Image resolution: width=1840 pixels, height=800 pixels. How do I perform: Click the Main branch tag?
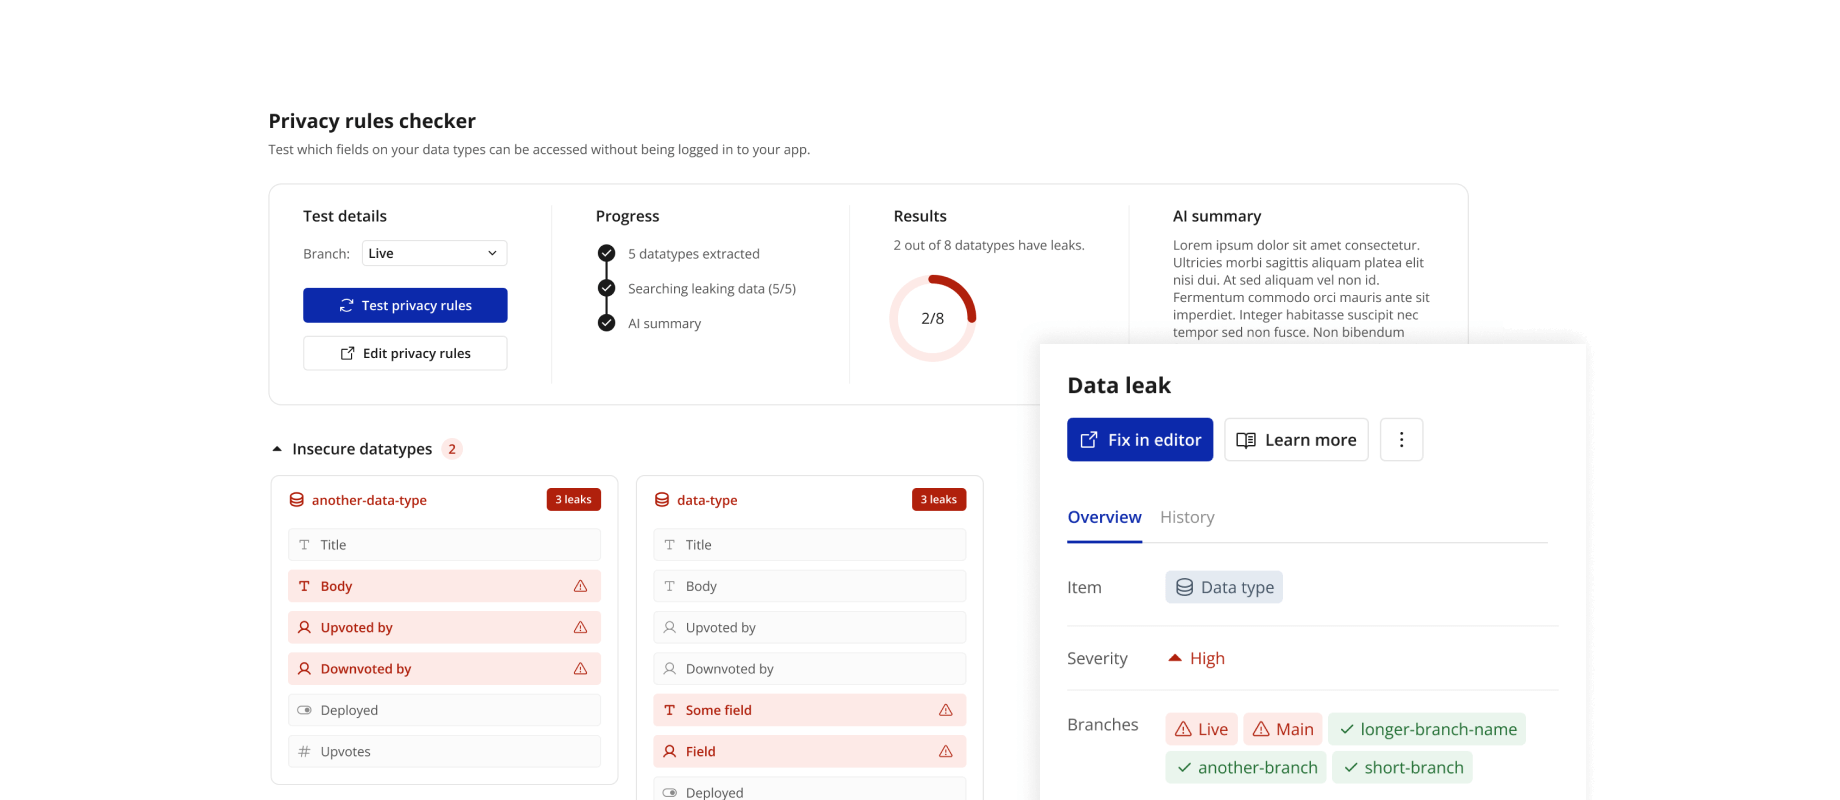click(x=1283, y=729)
